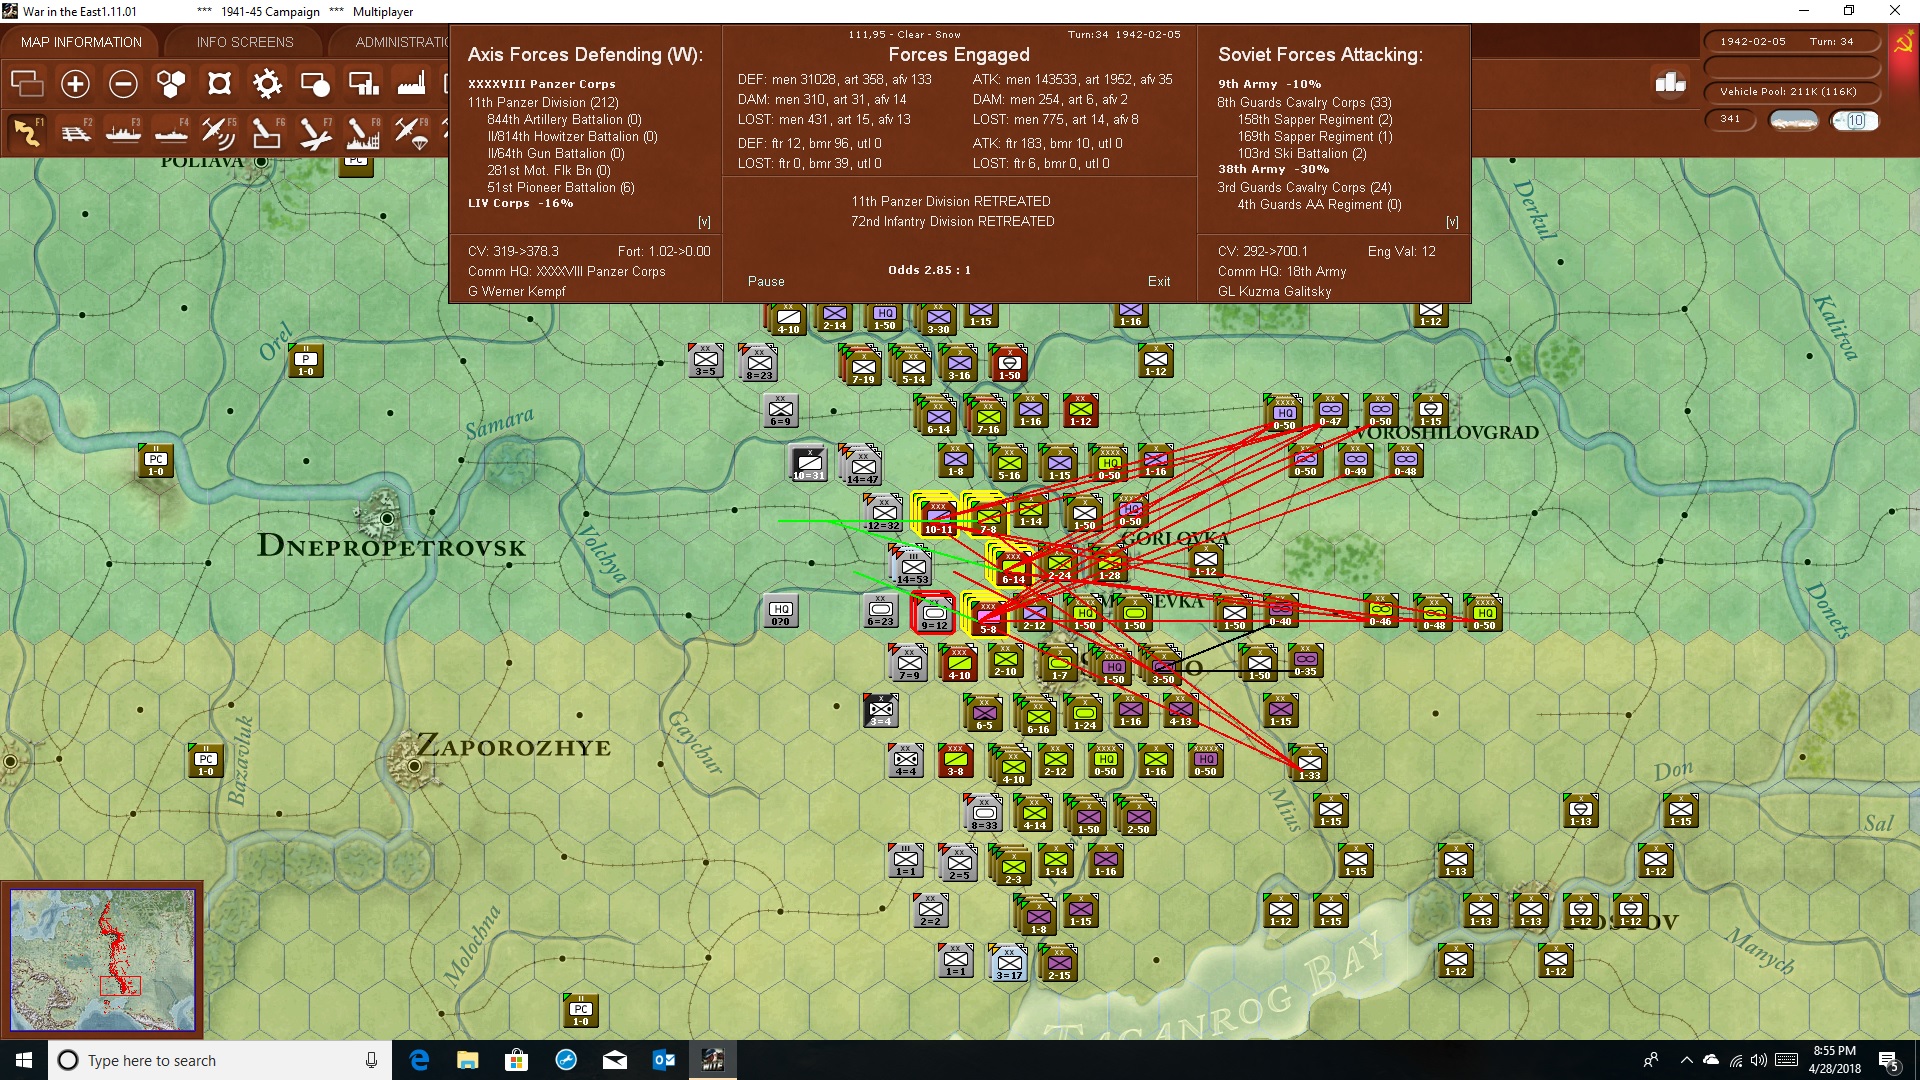This screenshot has height=1080, width=1920.
Task: Click the minimap thumbnail of the front
Action: coord(102,960)
